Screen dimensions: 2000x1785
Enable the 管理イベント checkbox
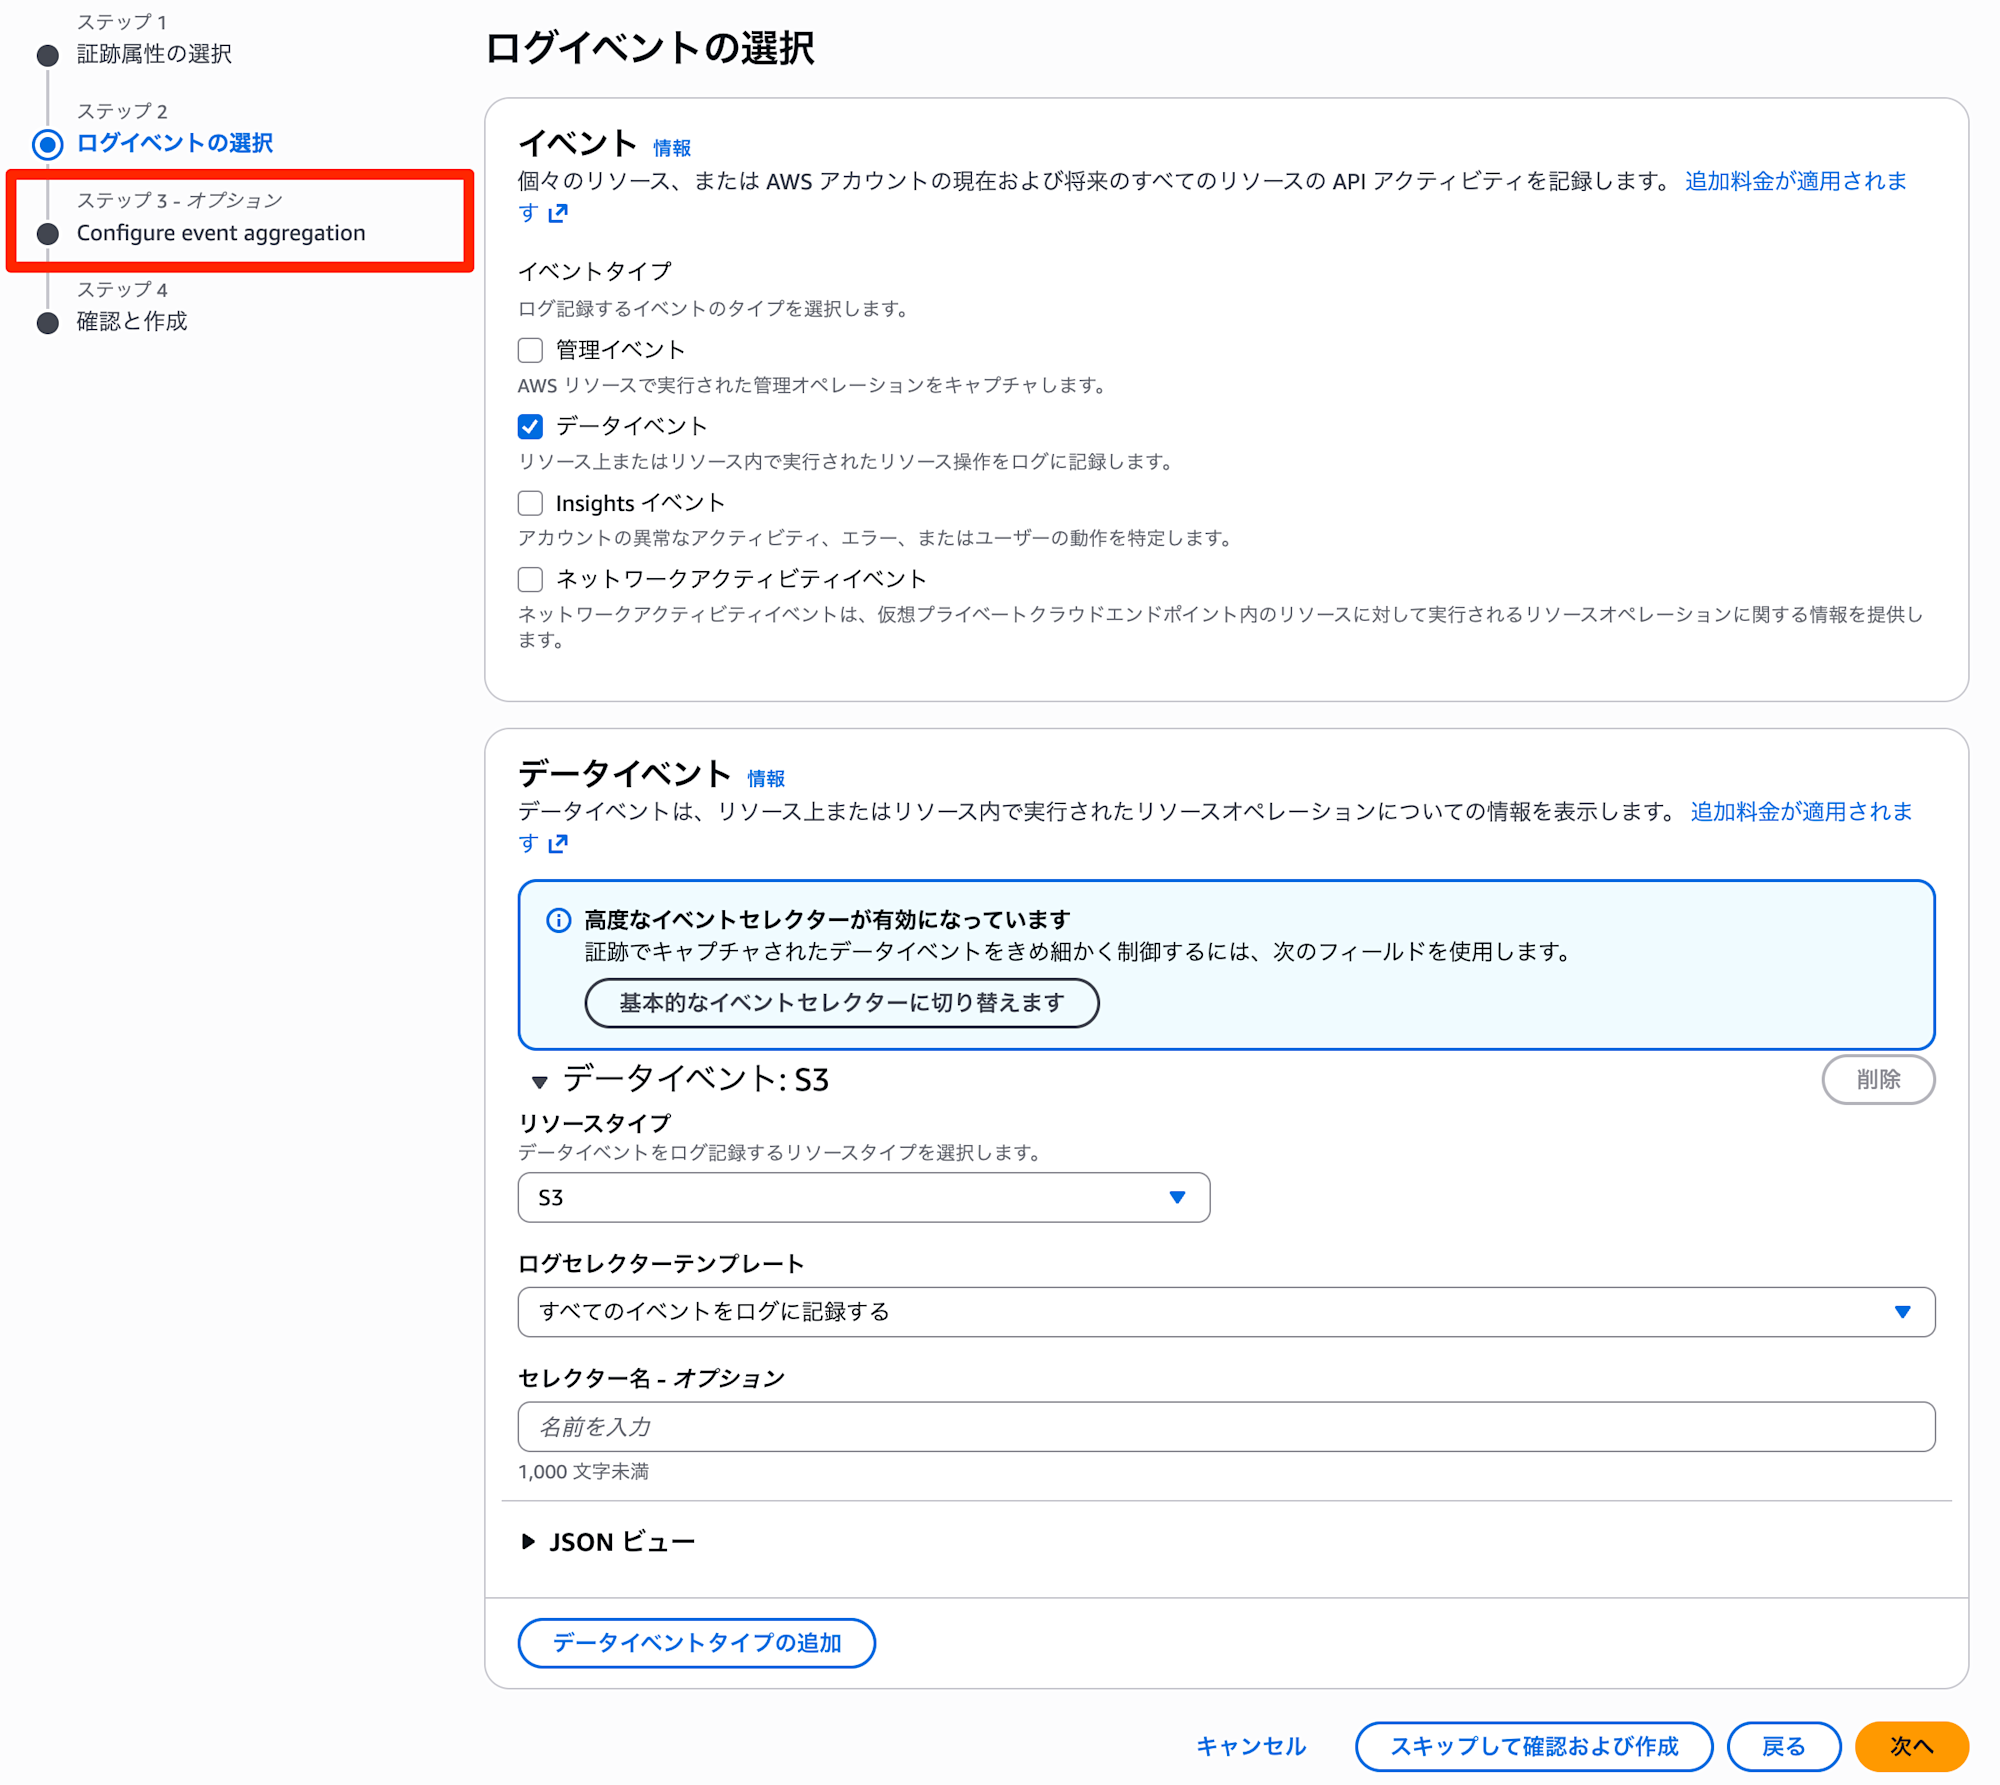click(529, 349)
